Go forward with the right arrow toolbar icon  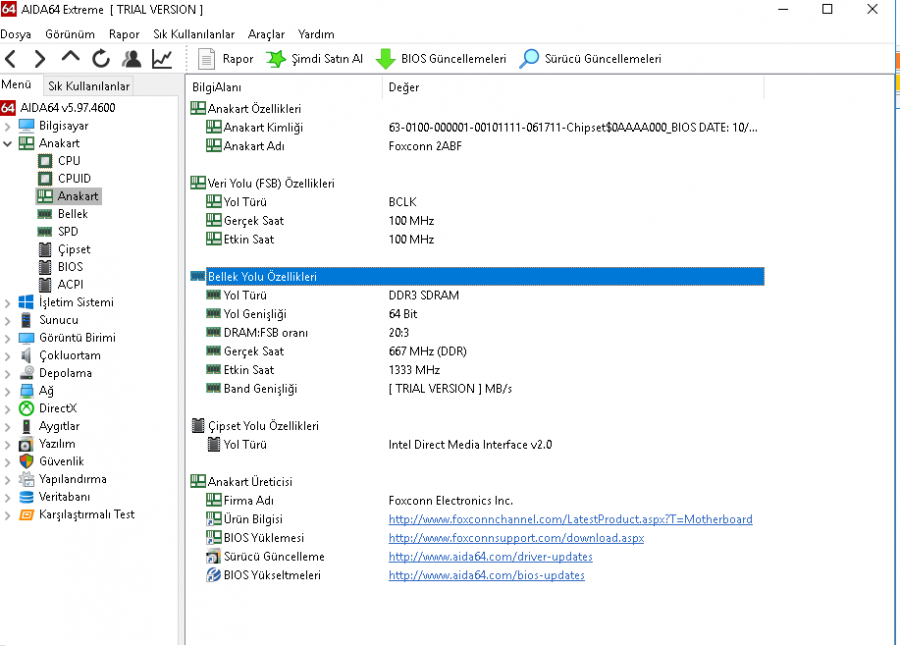40,59
